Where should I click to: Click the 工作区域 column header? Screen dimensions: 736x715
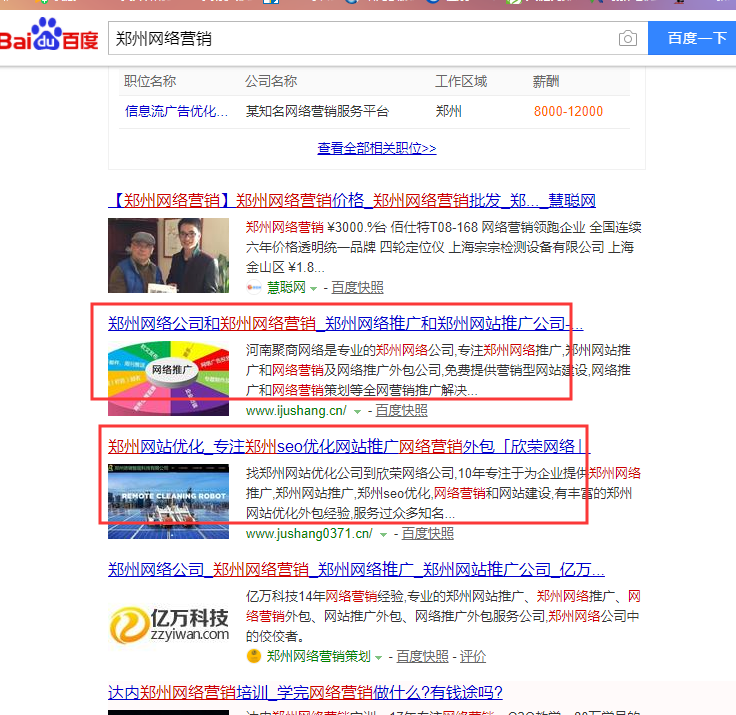pyautogui.click(x=461, y=81)
